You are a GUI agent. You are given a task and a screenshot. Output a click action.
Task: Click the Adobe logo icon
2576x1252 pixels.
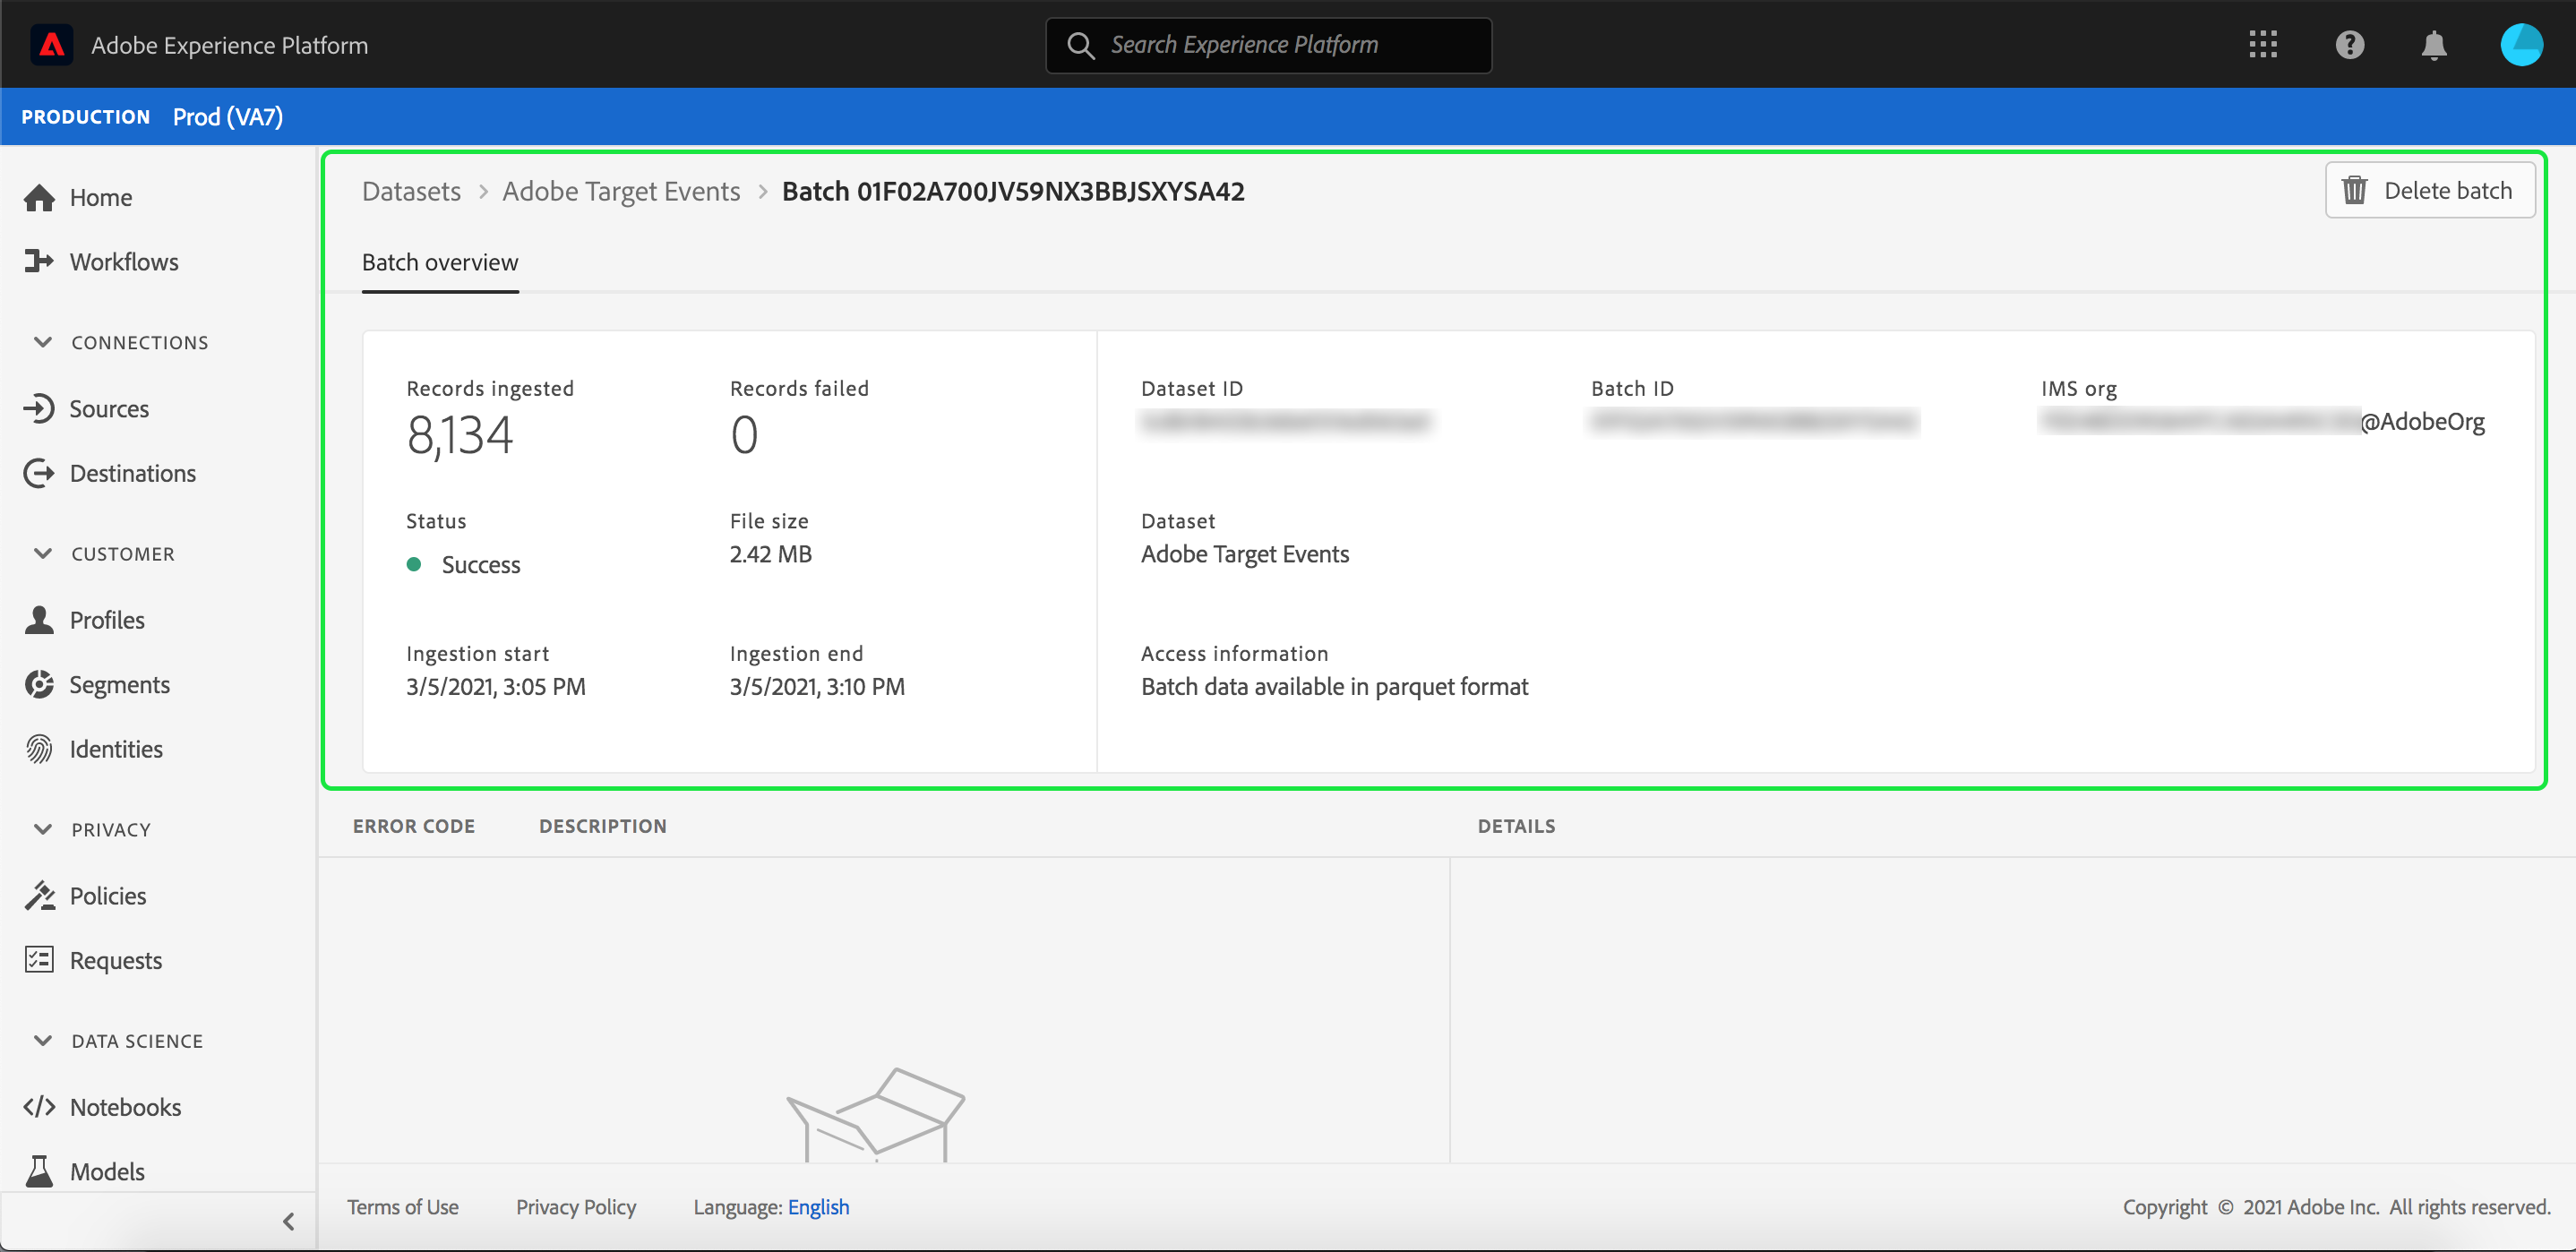click(51, 45)
